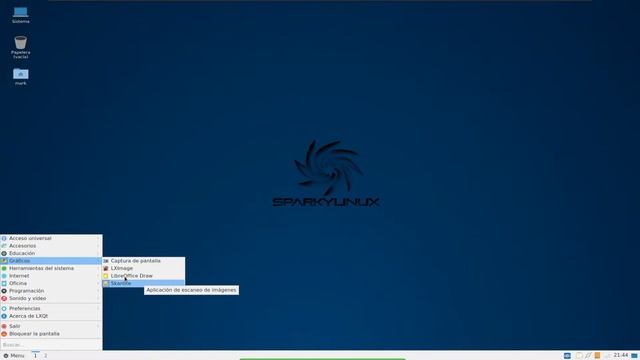The width and height of the screenshot is (640, 360).
Task: Open the Sistema desktop icon
Action: point(20,15)
